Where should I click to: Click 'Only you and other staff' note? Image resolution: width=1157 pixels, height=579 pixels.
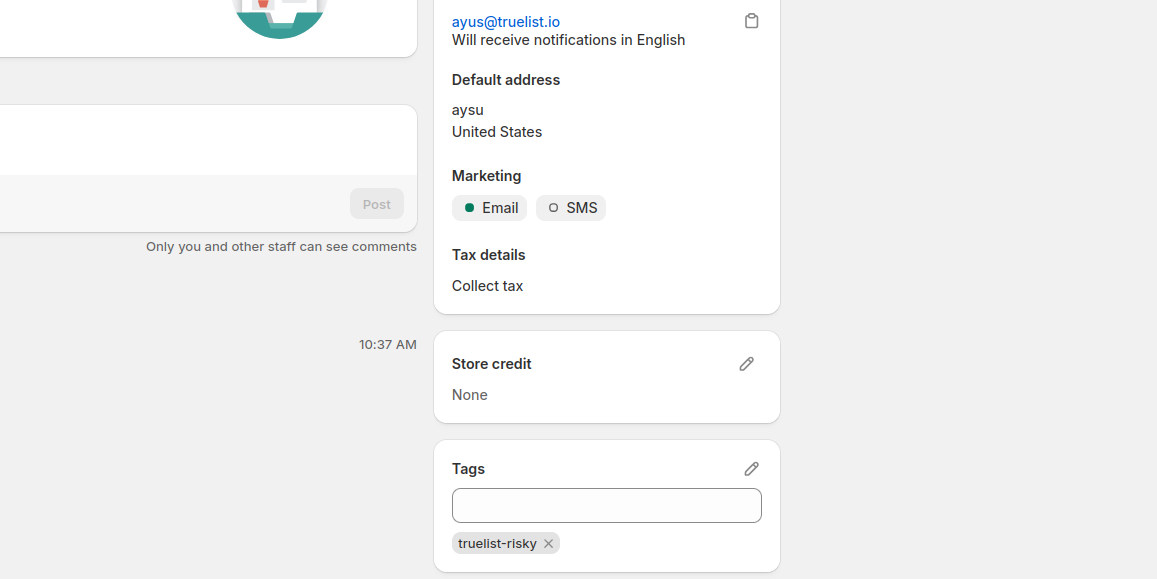[281, 247]
